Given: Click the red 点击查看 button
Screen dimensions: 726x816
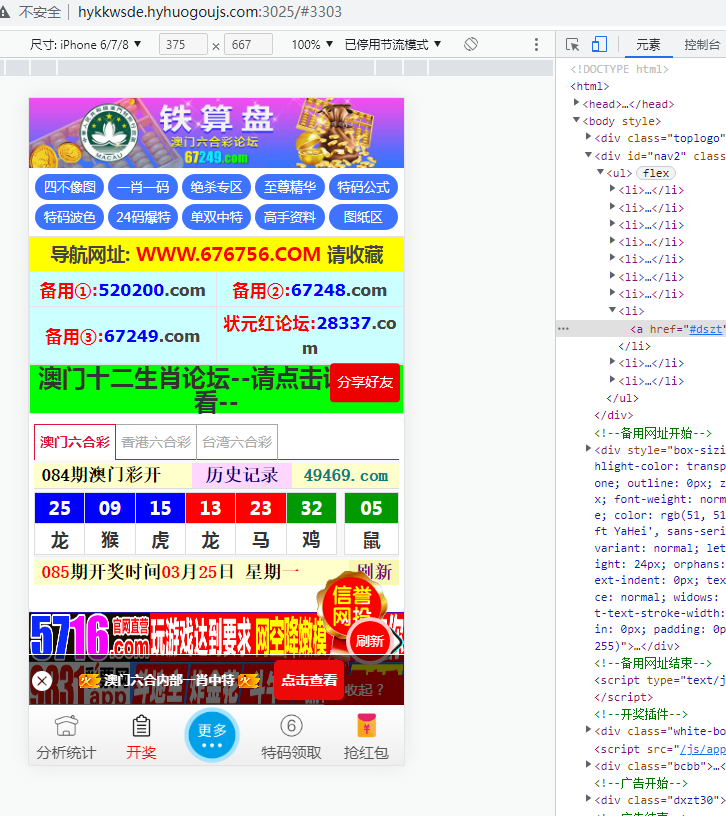Looking at the screenshot, I should pyautogui.click(x=309, y=680).
